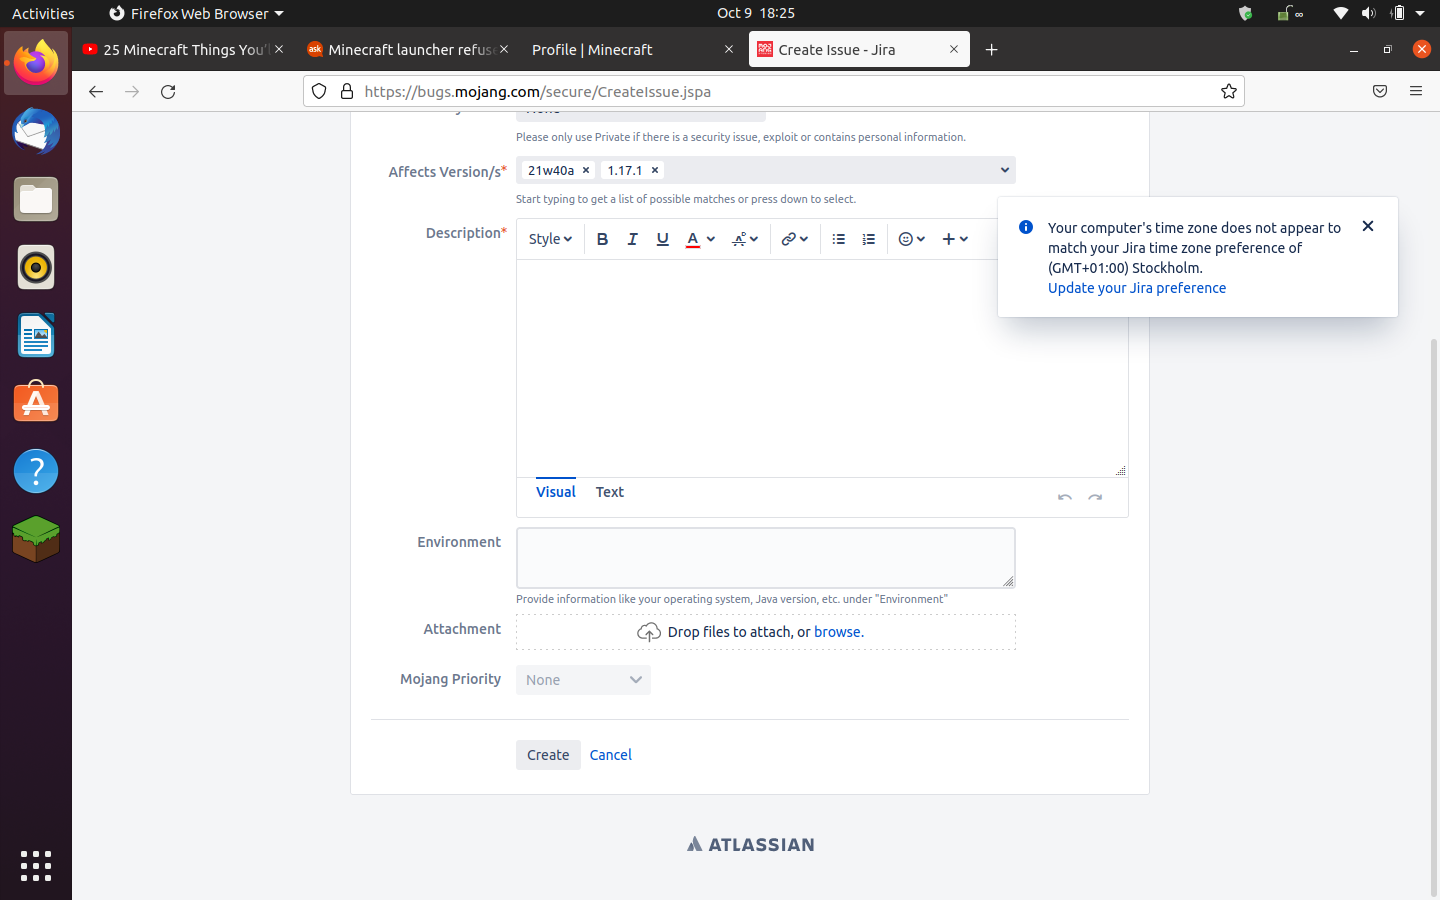Click Update your Jira preference link

pyautogui.click(x=1137, y=288)
